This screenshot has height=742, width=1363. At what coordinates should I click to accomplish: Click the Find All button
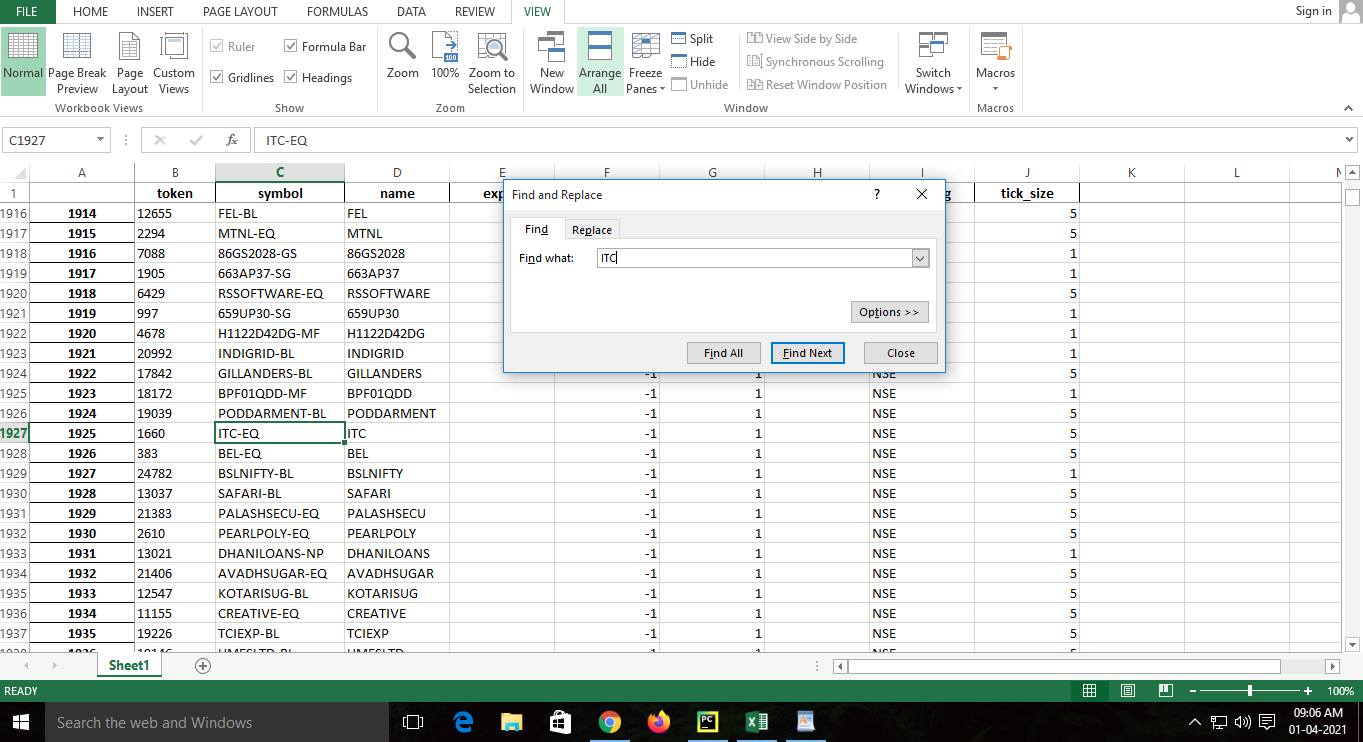click(x=723, y=353)
